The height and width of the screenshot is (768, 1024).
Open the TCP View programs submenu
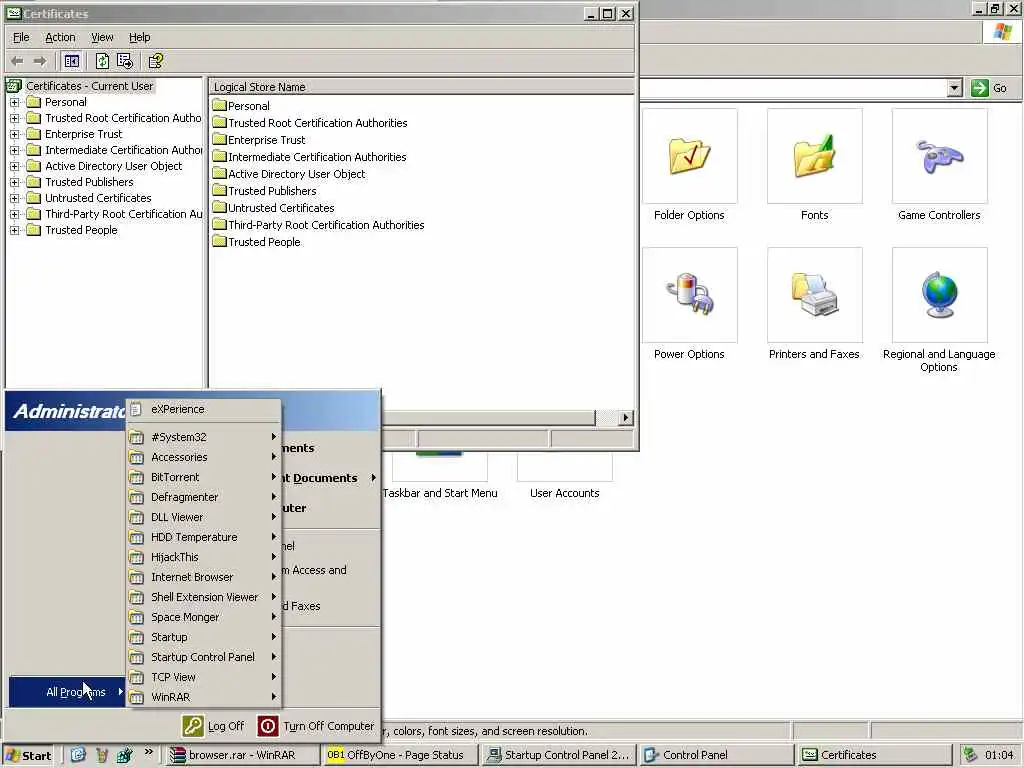click(204, 677)
